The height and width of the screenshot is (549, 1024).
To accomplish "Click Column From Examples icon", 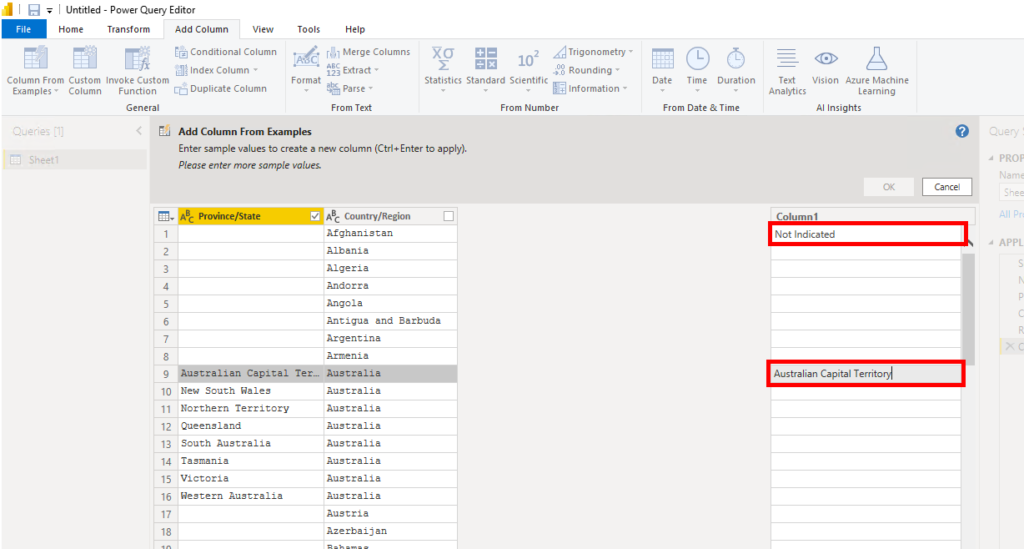I will [x=35, y=59].
